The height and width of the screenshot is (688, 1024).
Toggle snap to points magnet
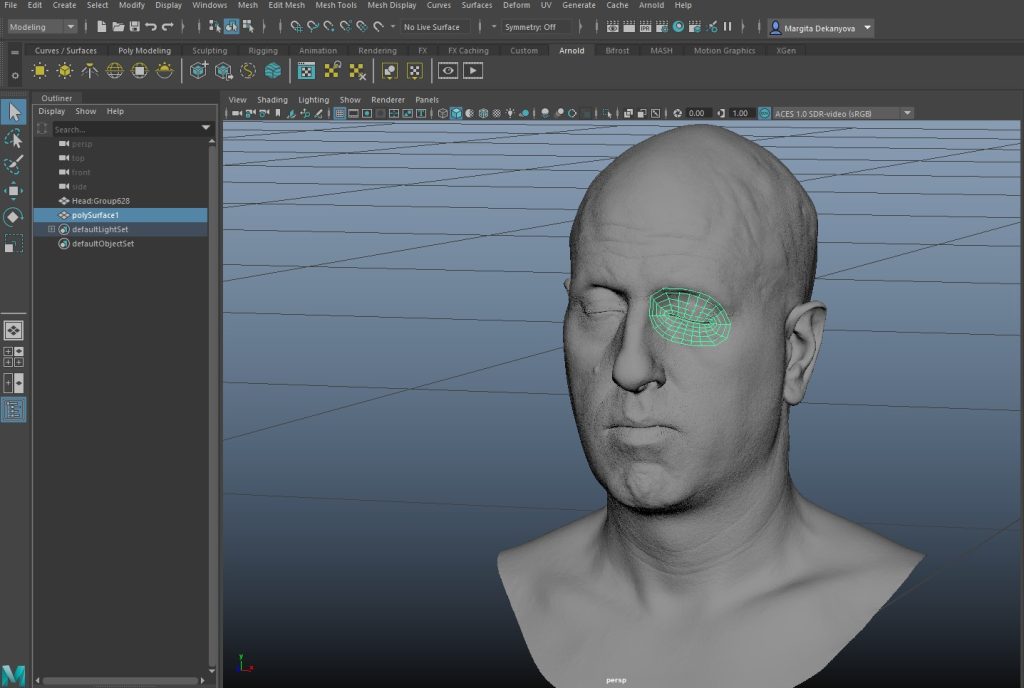[x=329, y=27]
